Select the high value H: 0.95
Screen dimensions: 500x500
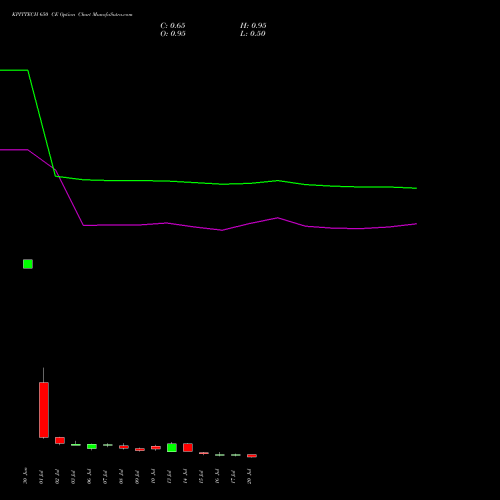pos(253,26)
